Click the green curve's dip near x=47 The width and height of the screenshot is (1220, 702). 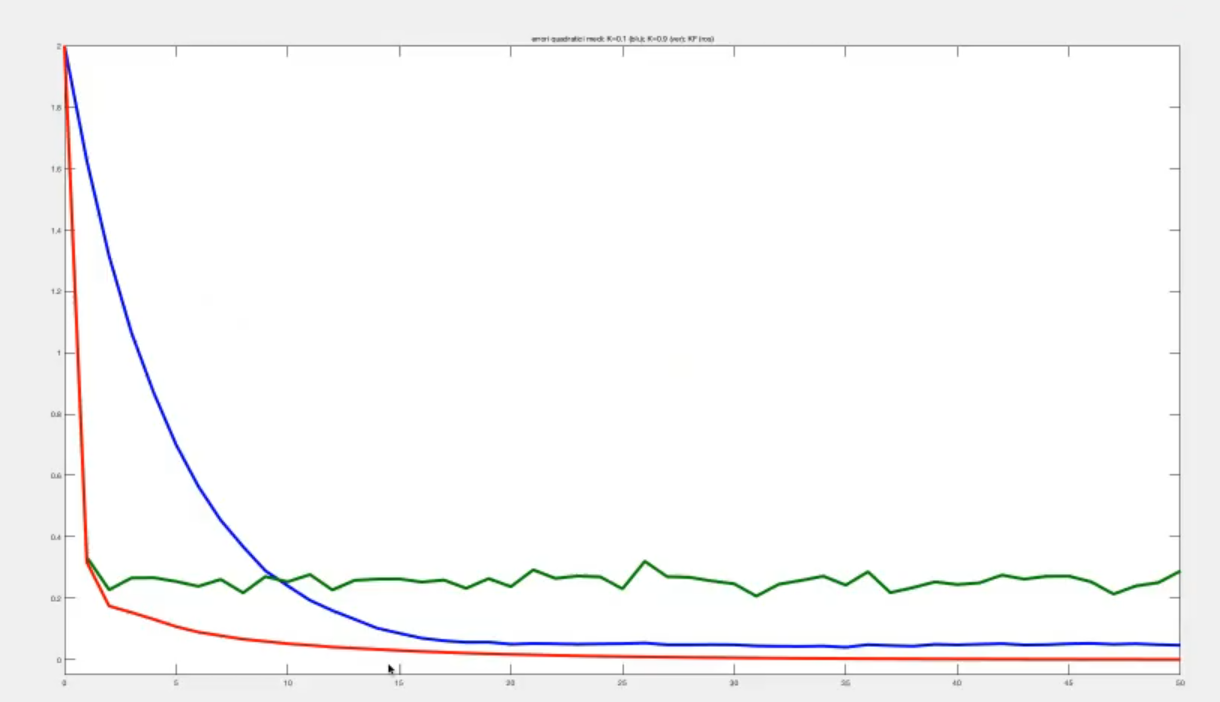tap(1113, 594)
